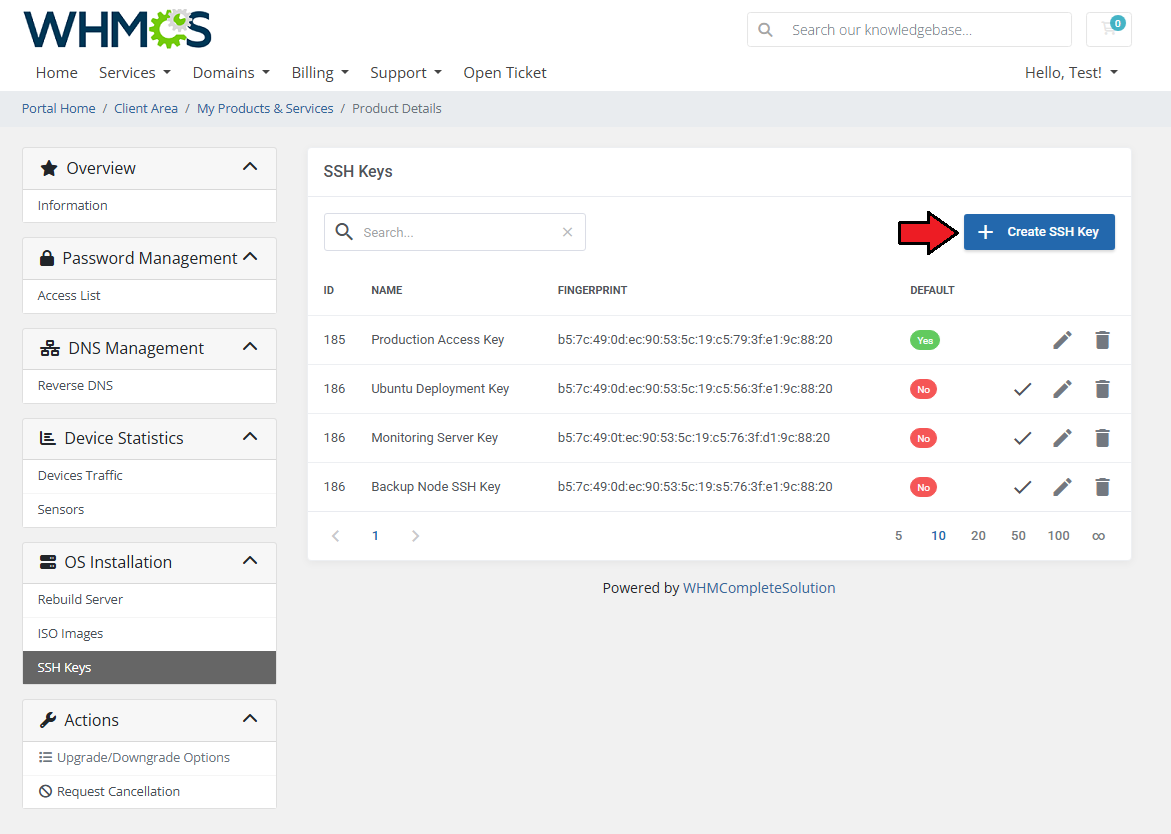Click the Create SSH Key button

(x=1039, y=232)
